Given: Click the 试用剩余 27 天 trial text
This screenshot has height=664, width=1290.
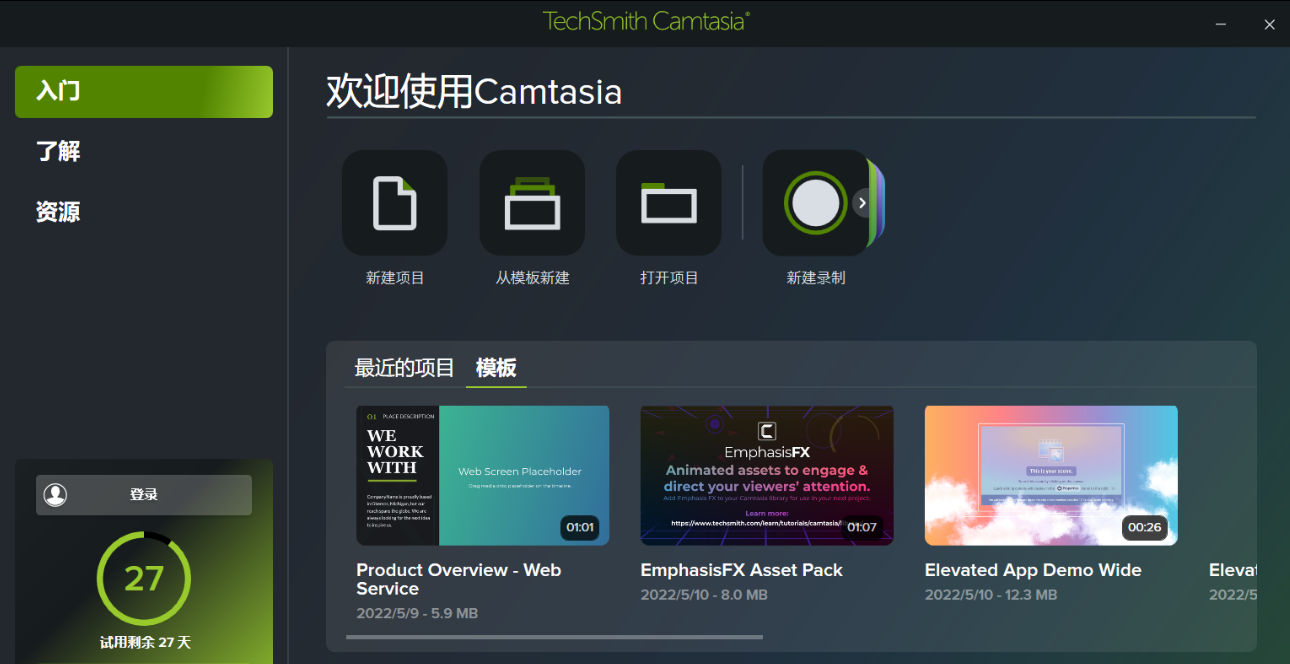Looking at the screenshot, I should pyautogui.click(x=144, y=642).
